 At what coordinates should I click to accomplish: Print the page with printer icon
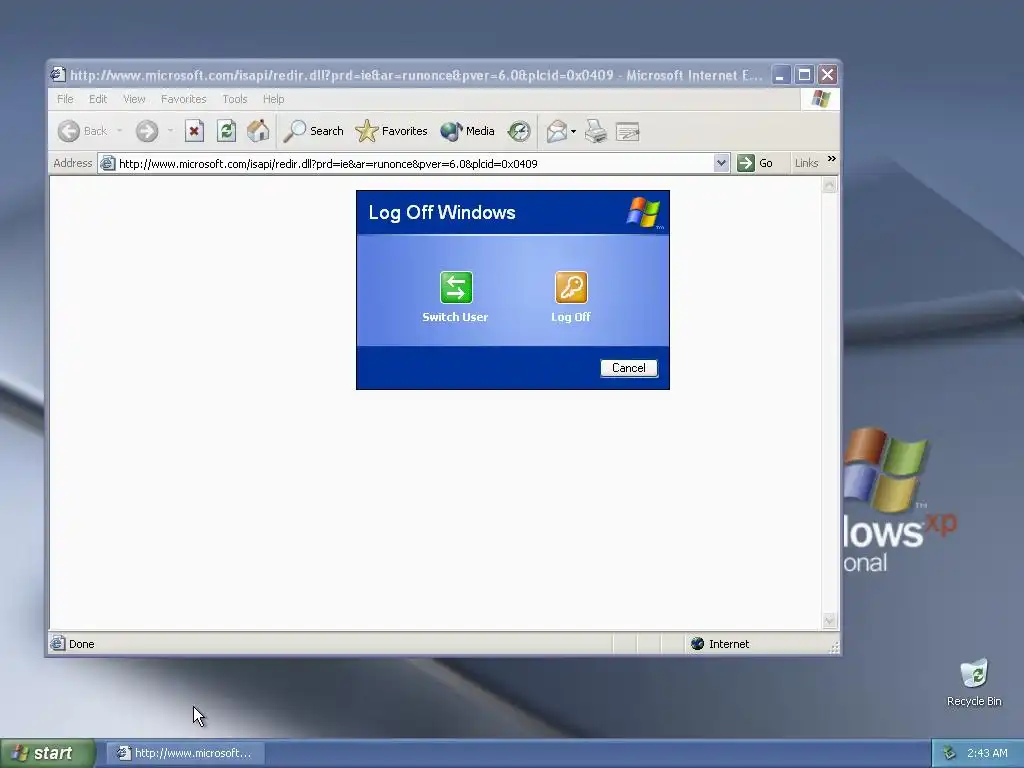click(x=596, y=131)
